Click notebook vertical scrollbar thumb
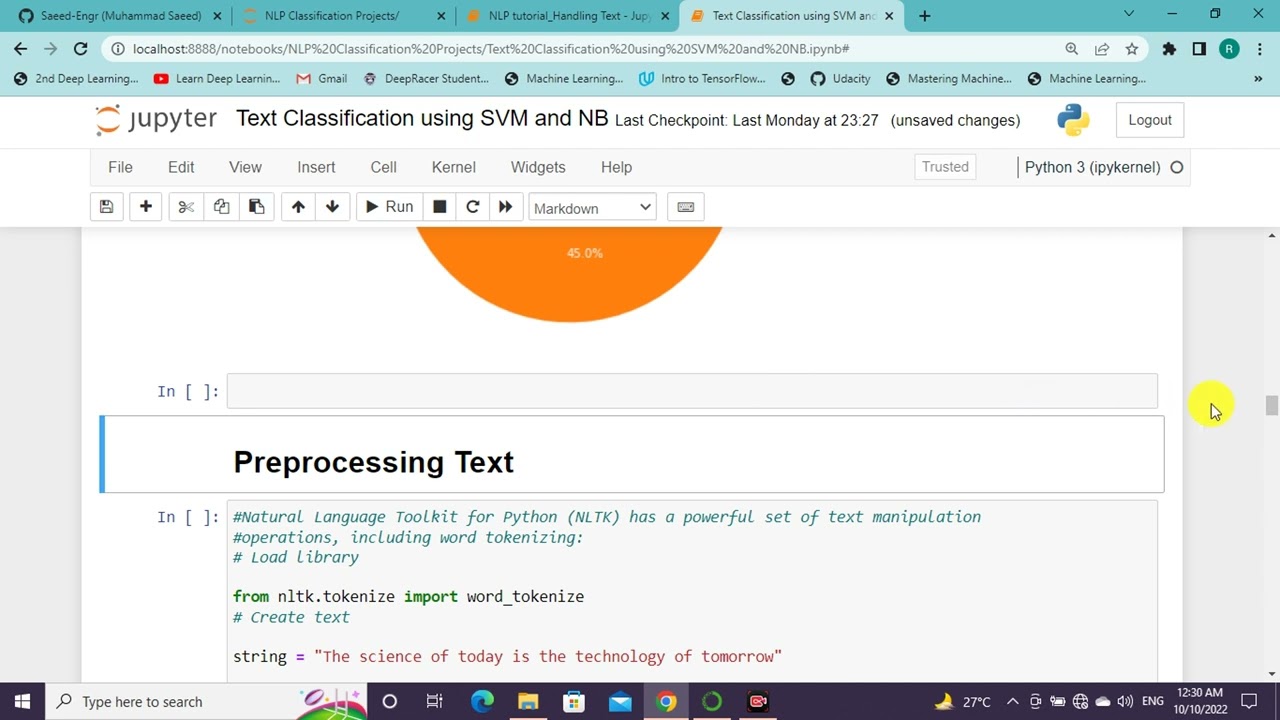1280x720 pixels. 1271,406
